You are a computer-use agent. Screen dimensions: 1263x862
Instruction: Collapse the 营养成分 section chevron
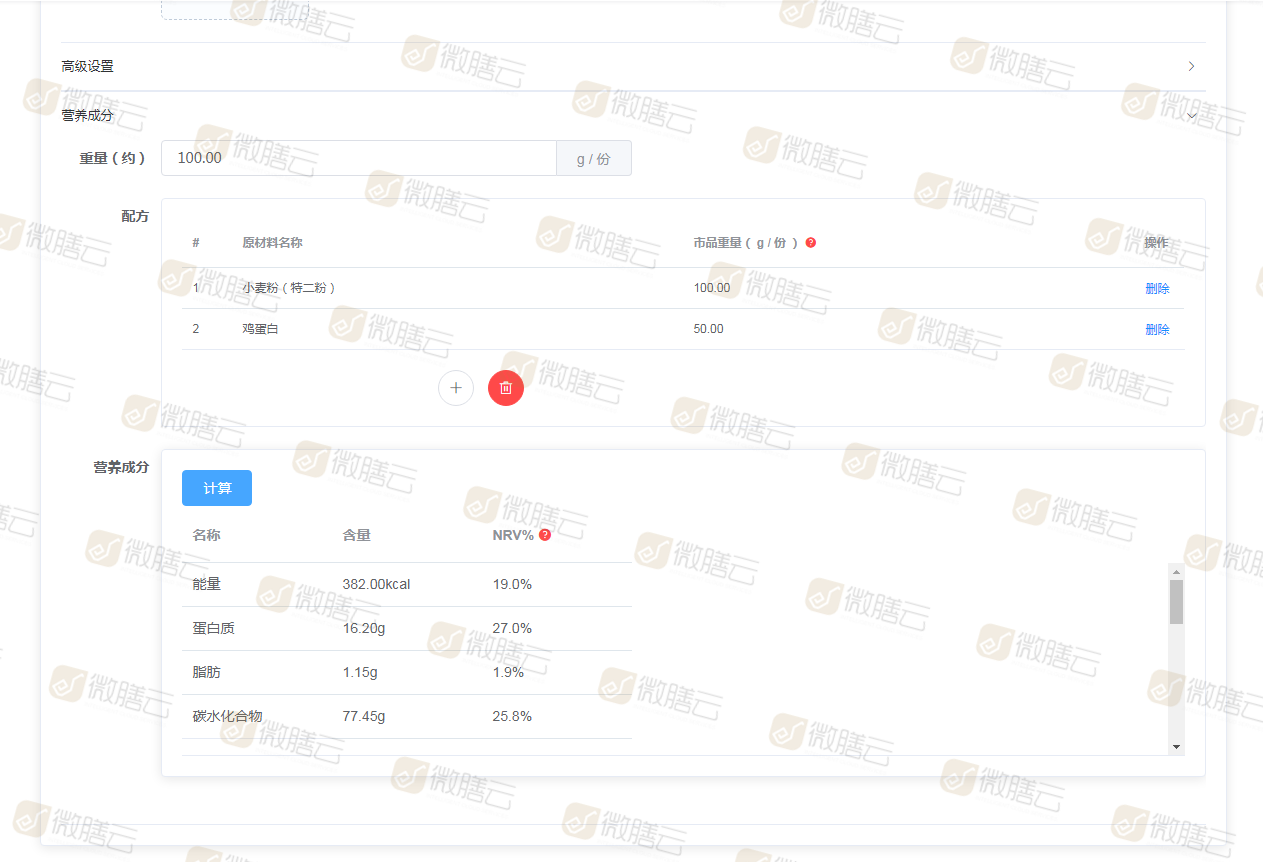click(x=1191, y=116)
